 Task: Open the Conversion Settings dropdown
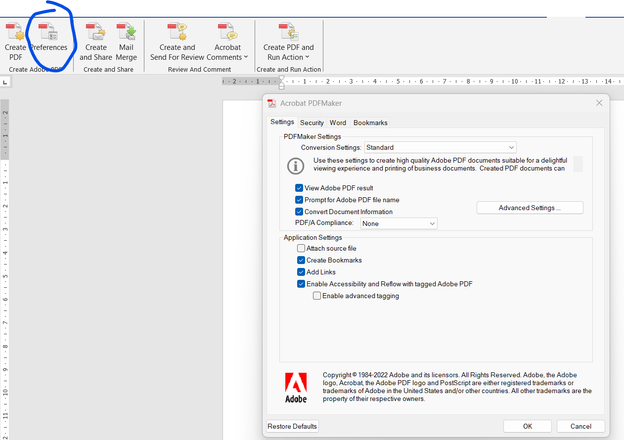coord(440,148)
